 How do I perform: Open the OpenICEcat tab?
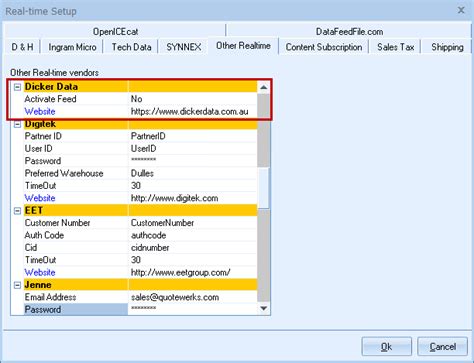[x=115, y=32]
